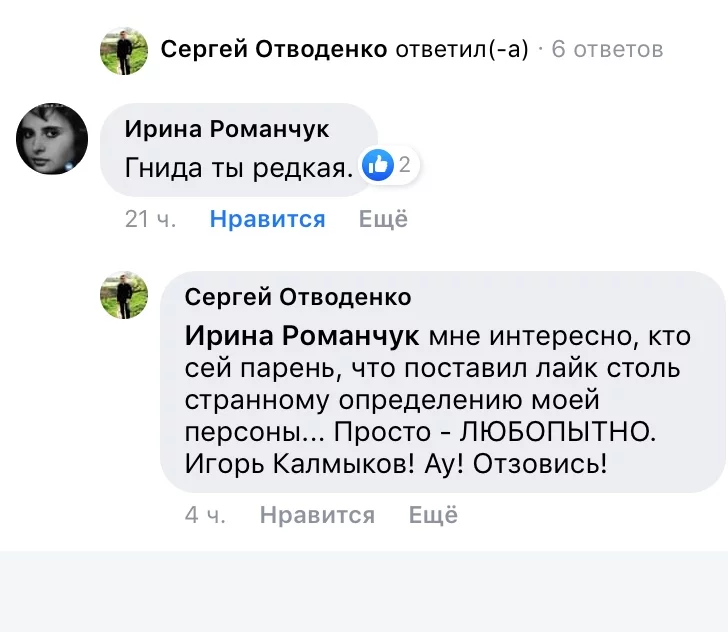Screen dimensions: 728x632
Task: Click the "Игорь Калмыков! Ау! Отзовись!" reply line
Action: (396, 465)
